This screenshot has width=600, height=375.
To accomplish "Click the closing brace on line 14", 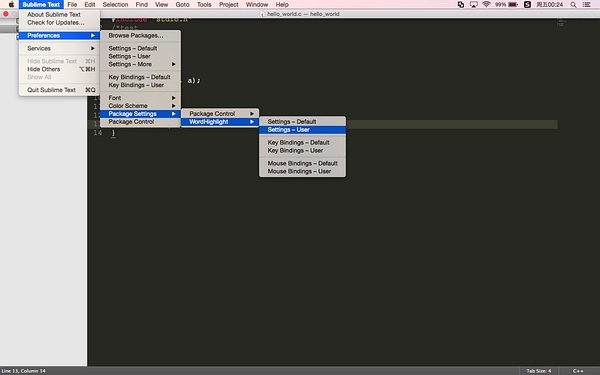I will (x=113, y=133).
